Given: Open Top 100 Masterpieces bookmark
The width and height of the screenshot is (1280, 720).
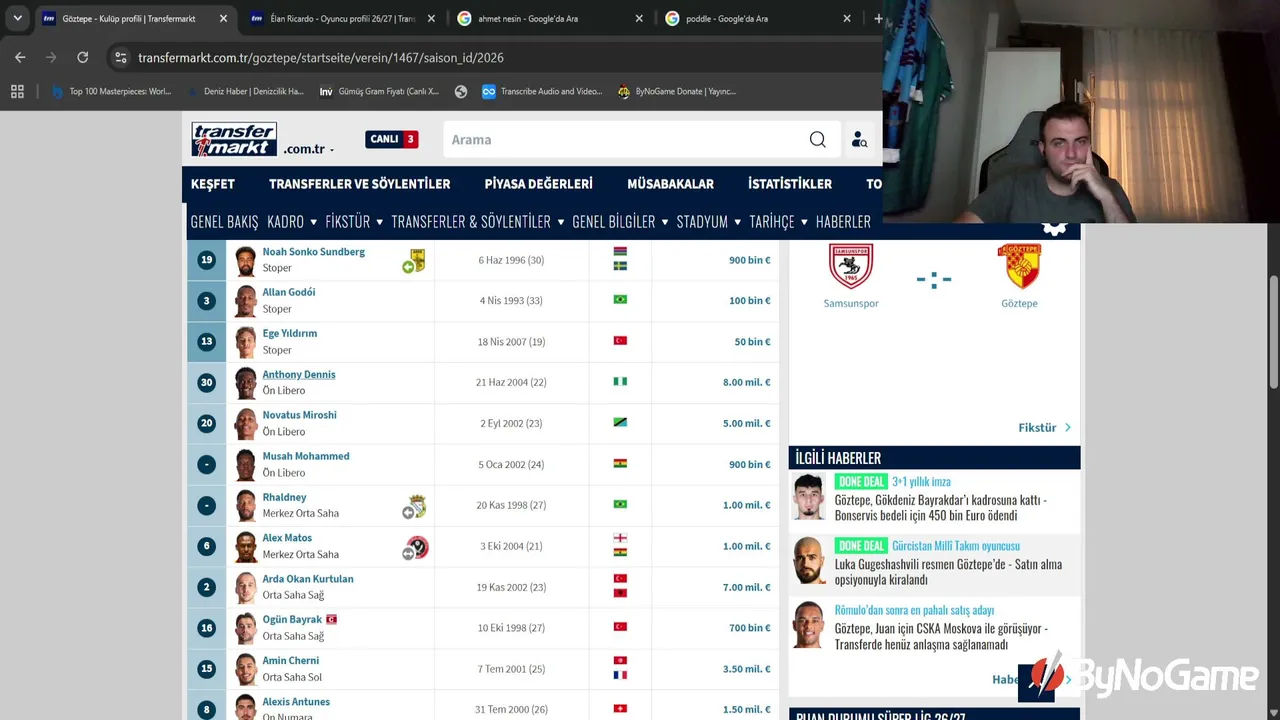Looking at the screenshot, I should [111, 91].
